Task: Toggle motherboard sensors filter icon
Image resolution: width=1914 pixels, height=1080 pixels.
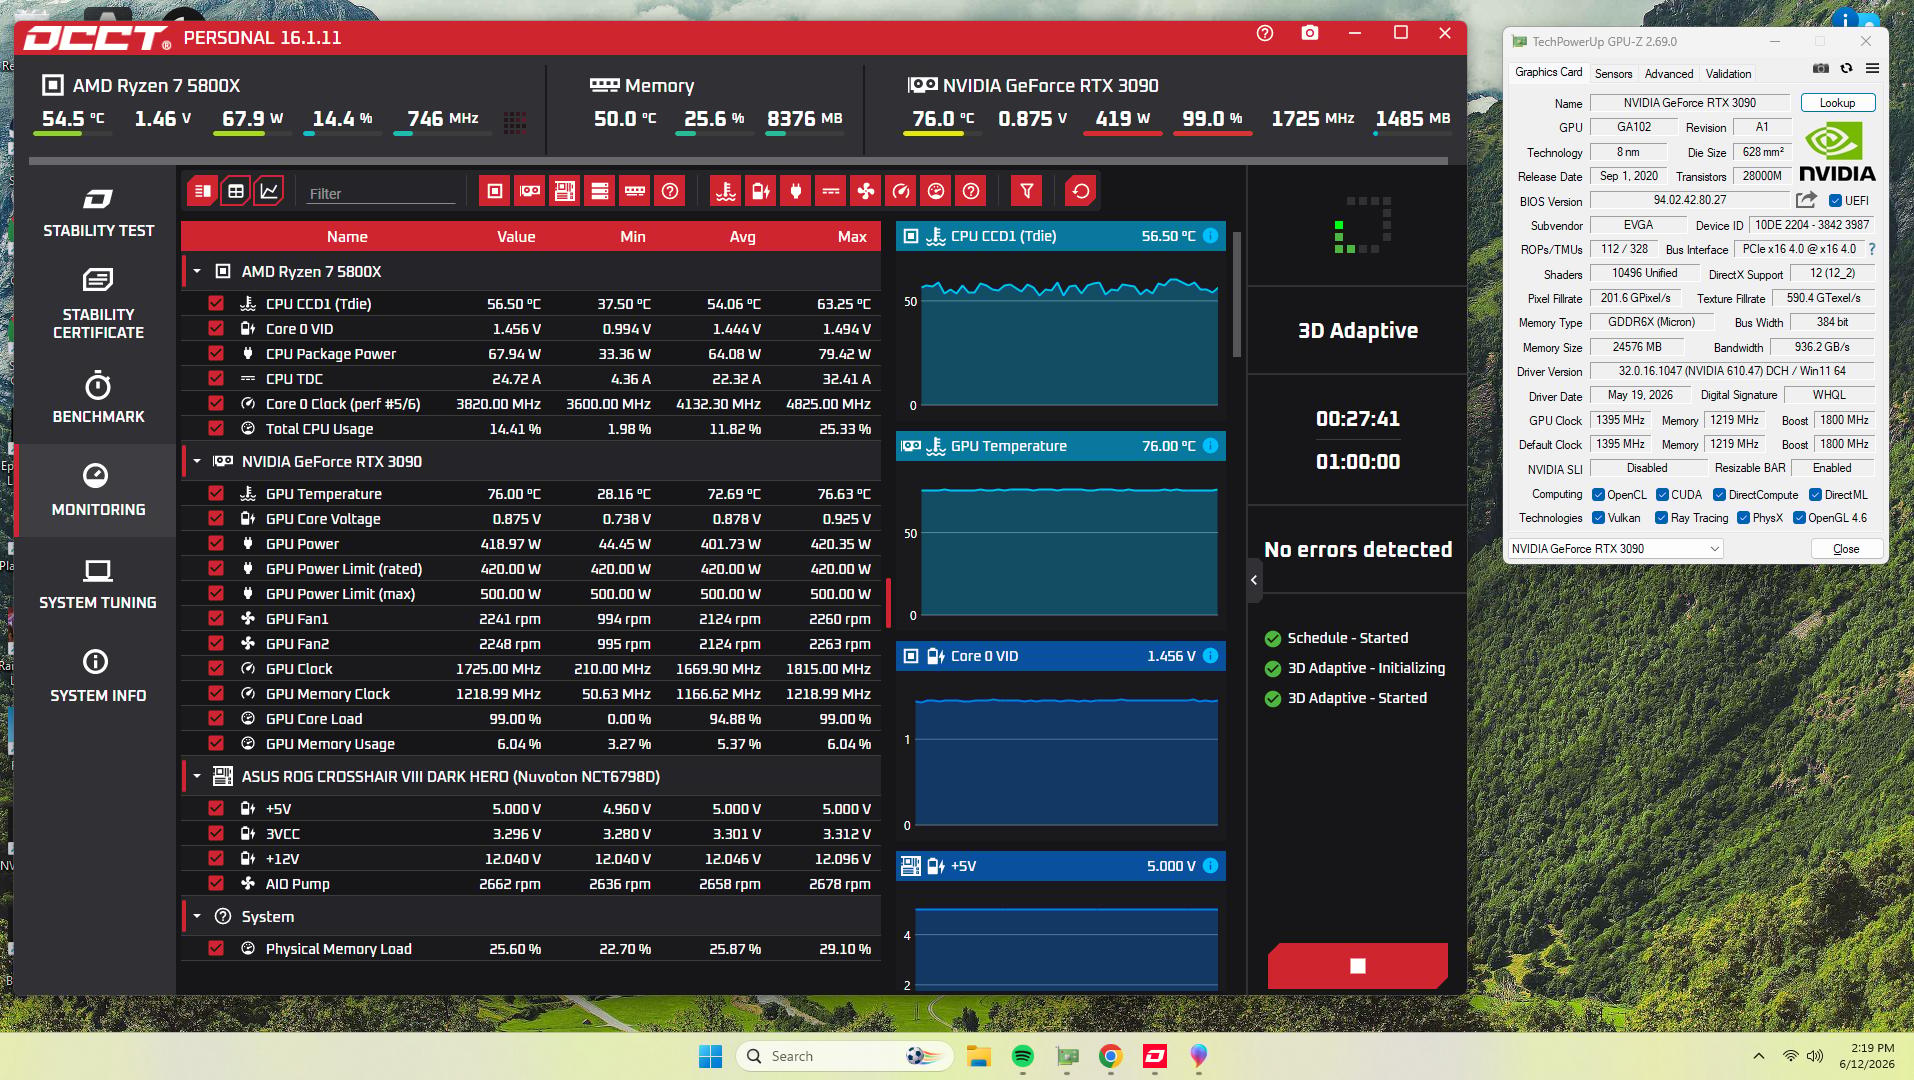Action: click(x=565, y=191)
